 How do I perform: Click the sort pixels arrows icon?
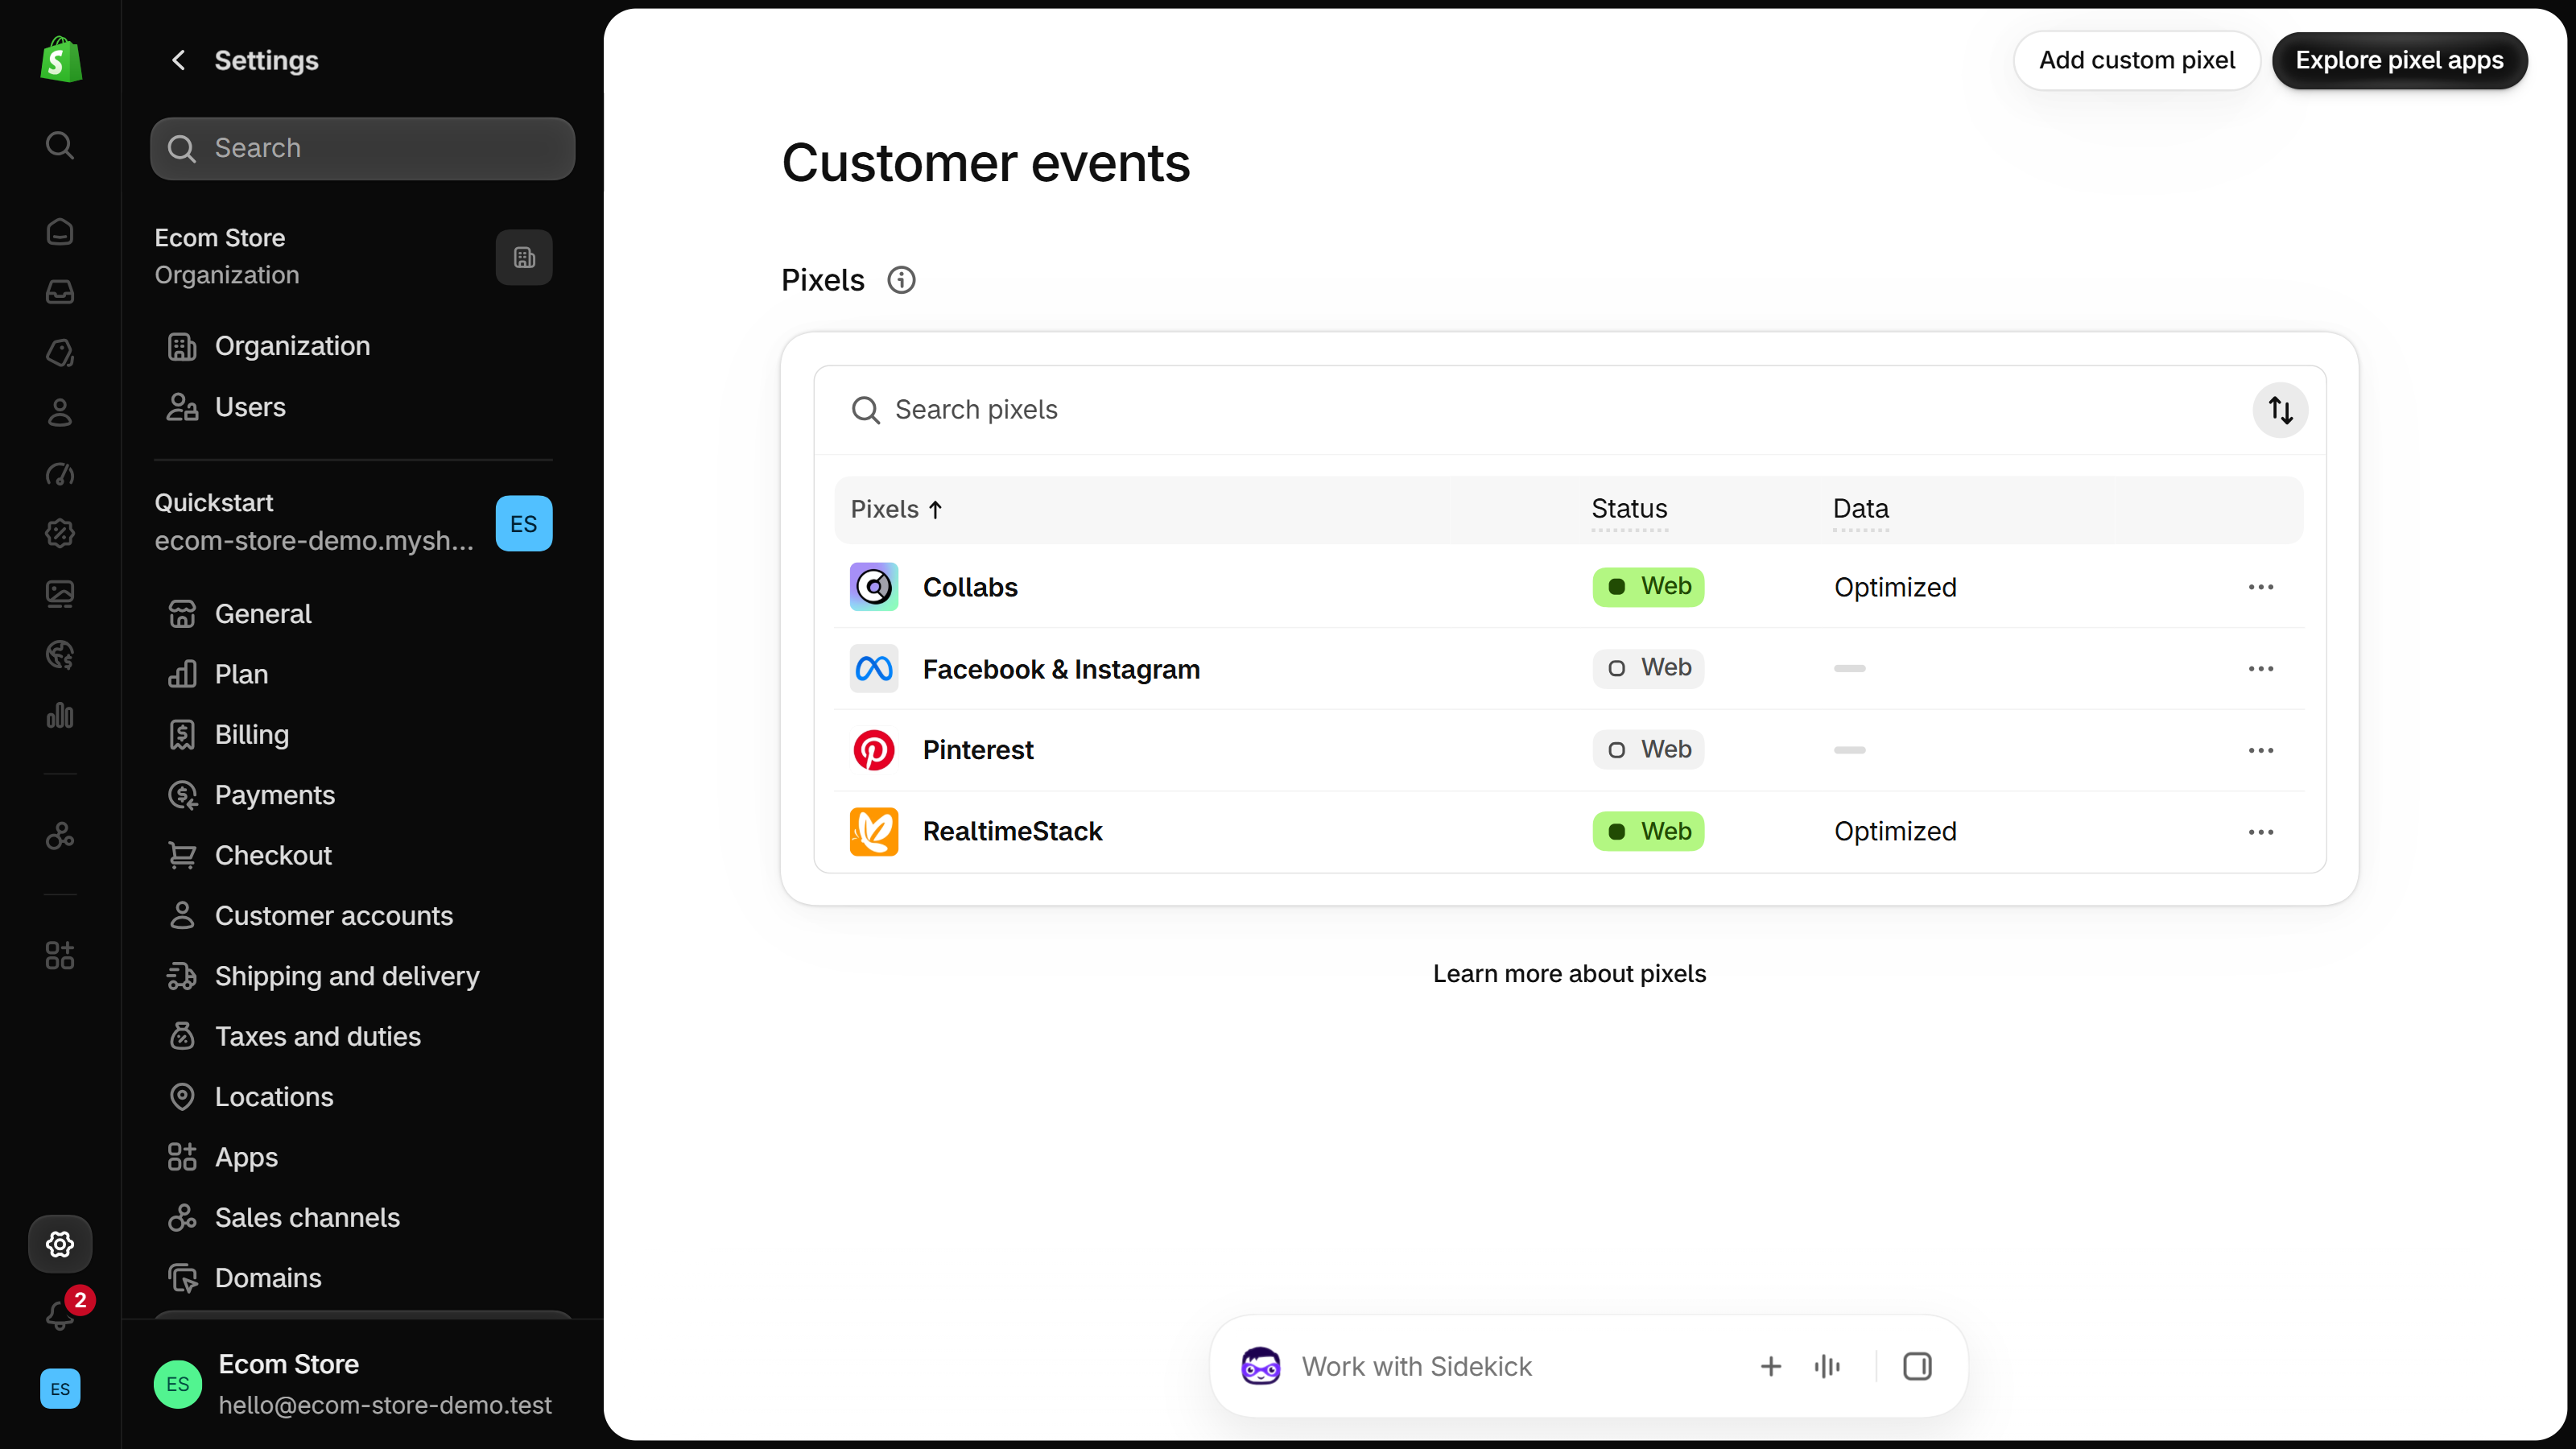[2280, 410]
